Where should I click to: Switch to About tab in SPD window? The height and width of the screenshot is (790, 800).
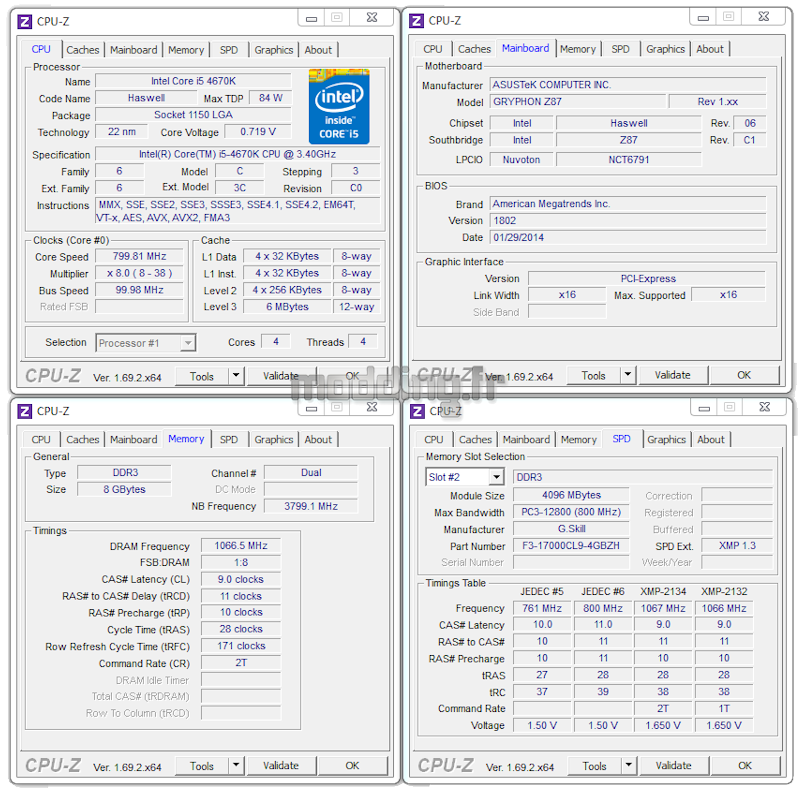(x=711, y=439)
